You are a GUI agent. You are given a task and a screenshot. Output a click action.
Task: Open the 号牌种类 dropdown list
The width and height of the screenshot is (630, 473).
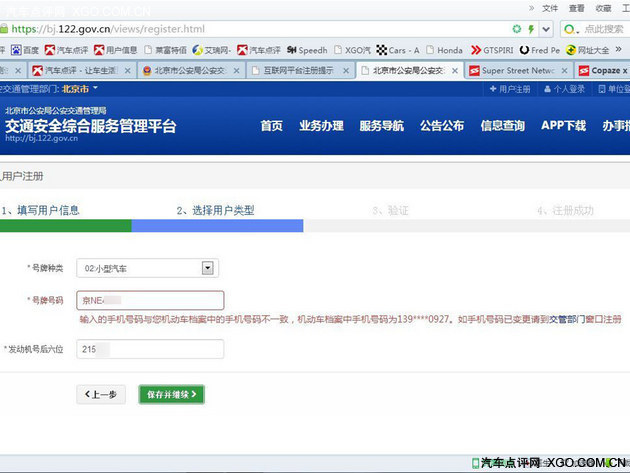click(208, 267)
